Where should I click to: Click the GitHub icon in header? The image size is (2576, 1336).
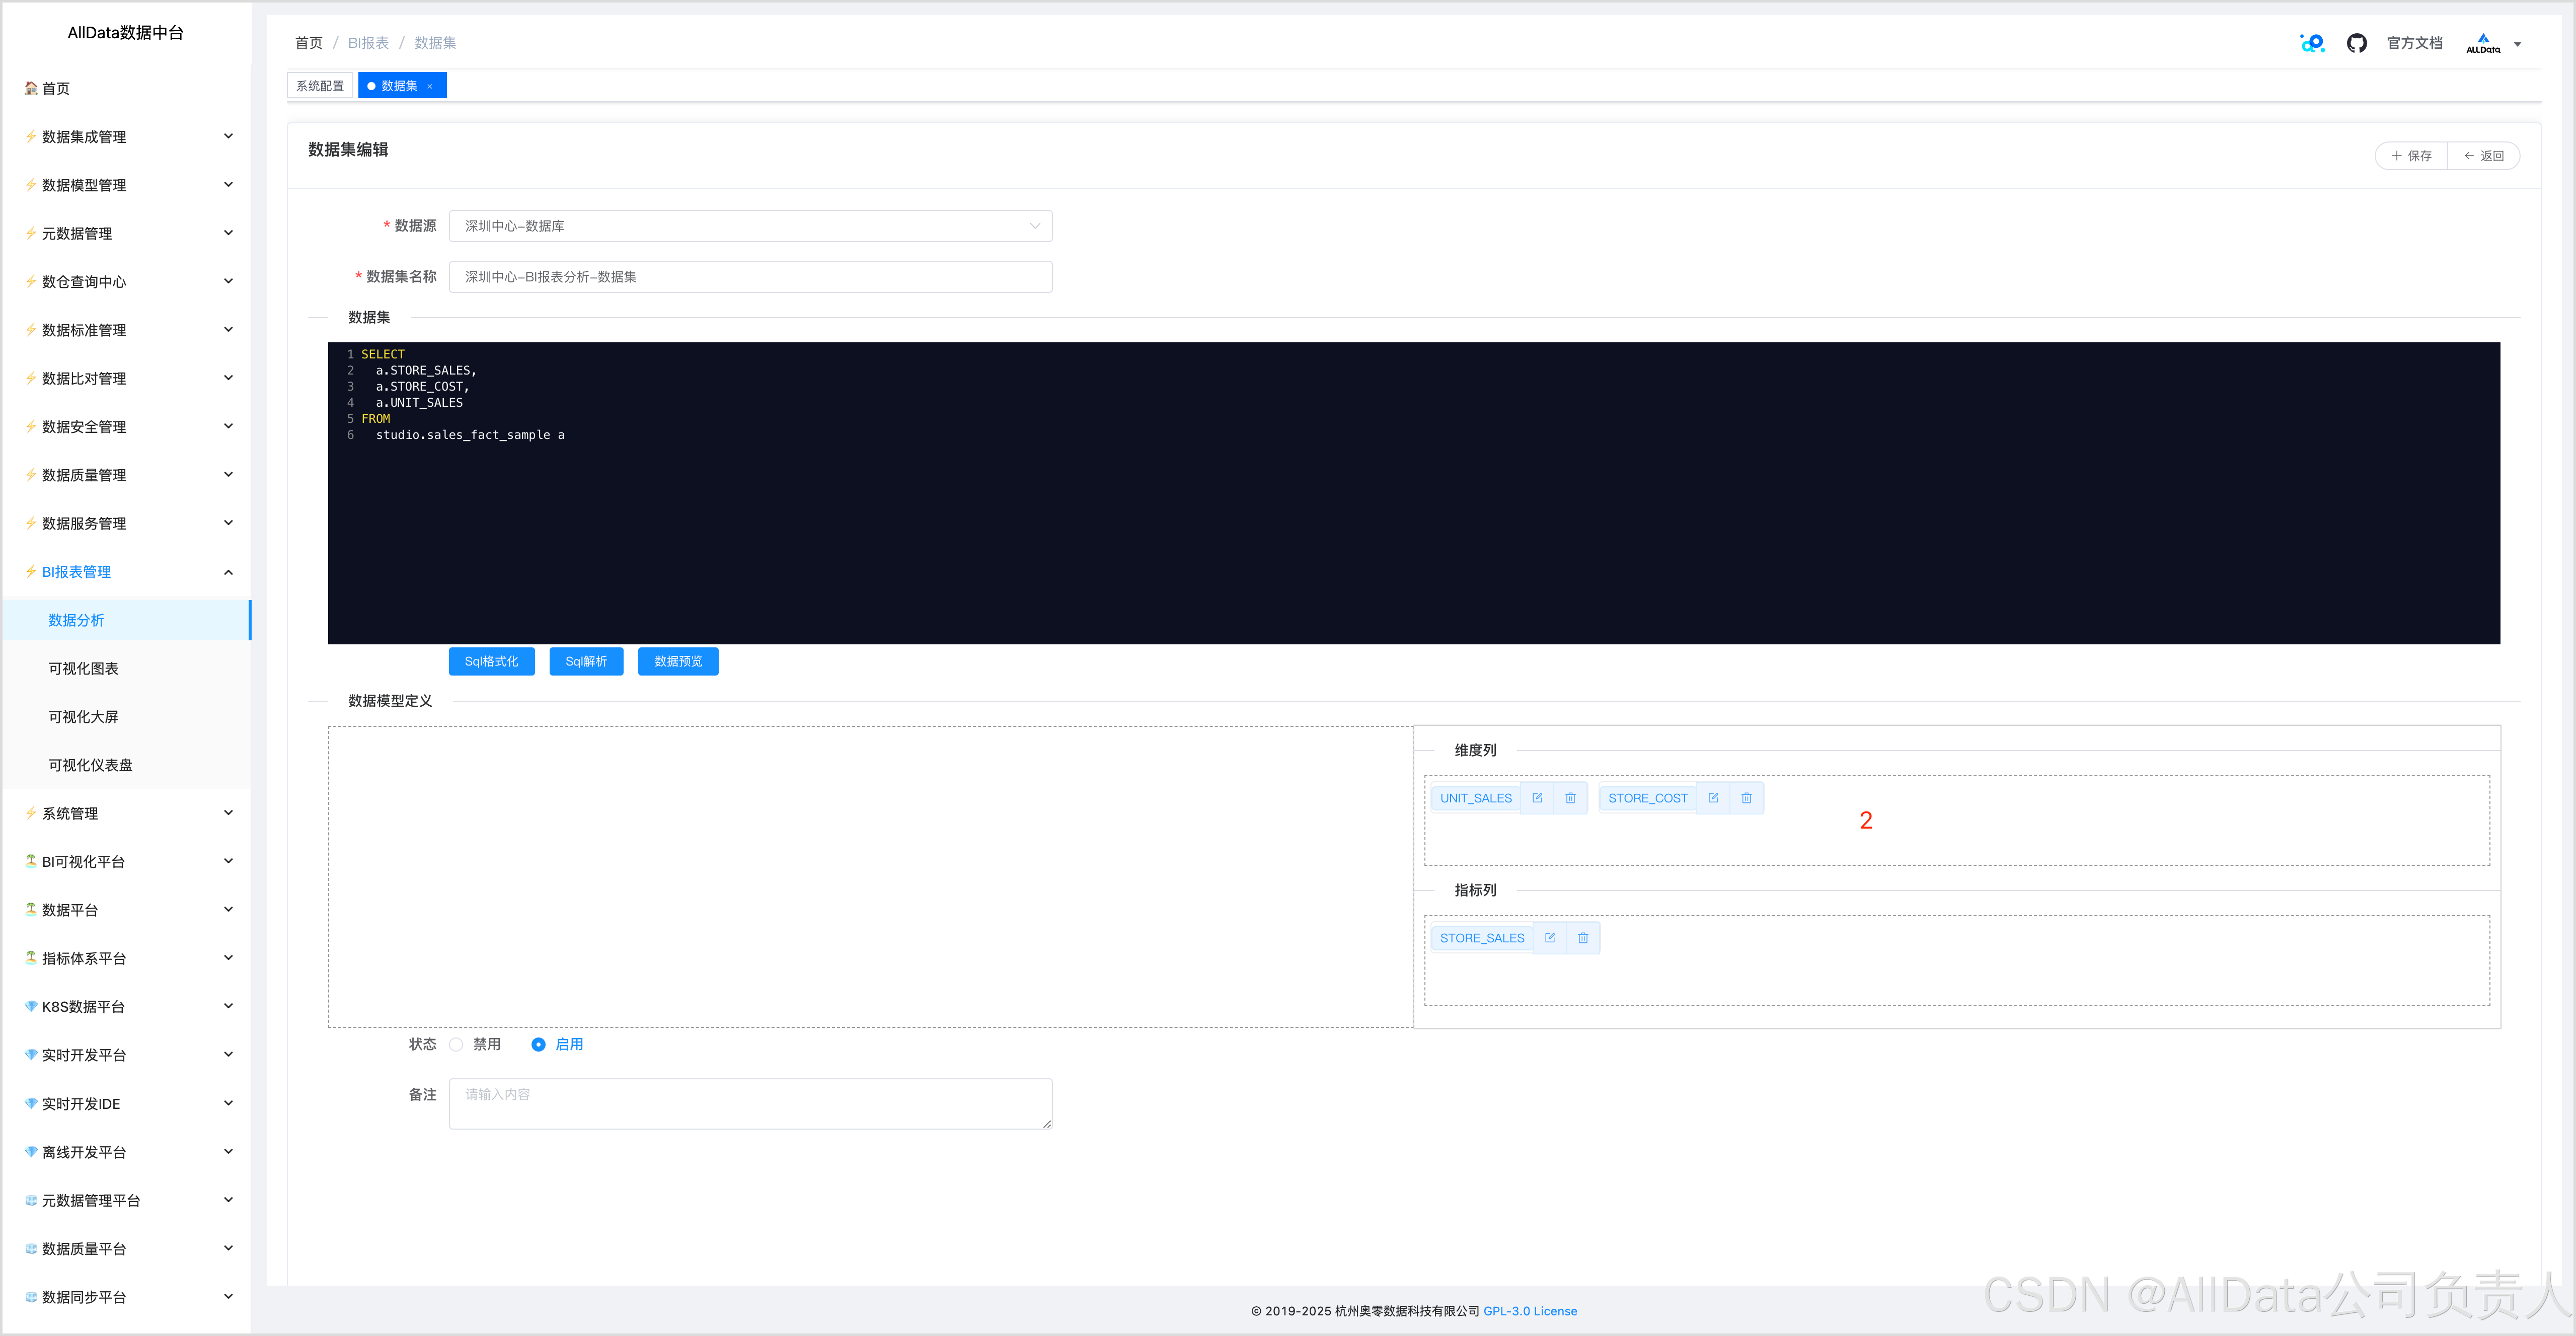pos(2356,43)
